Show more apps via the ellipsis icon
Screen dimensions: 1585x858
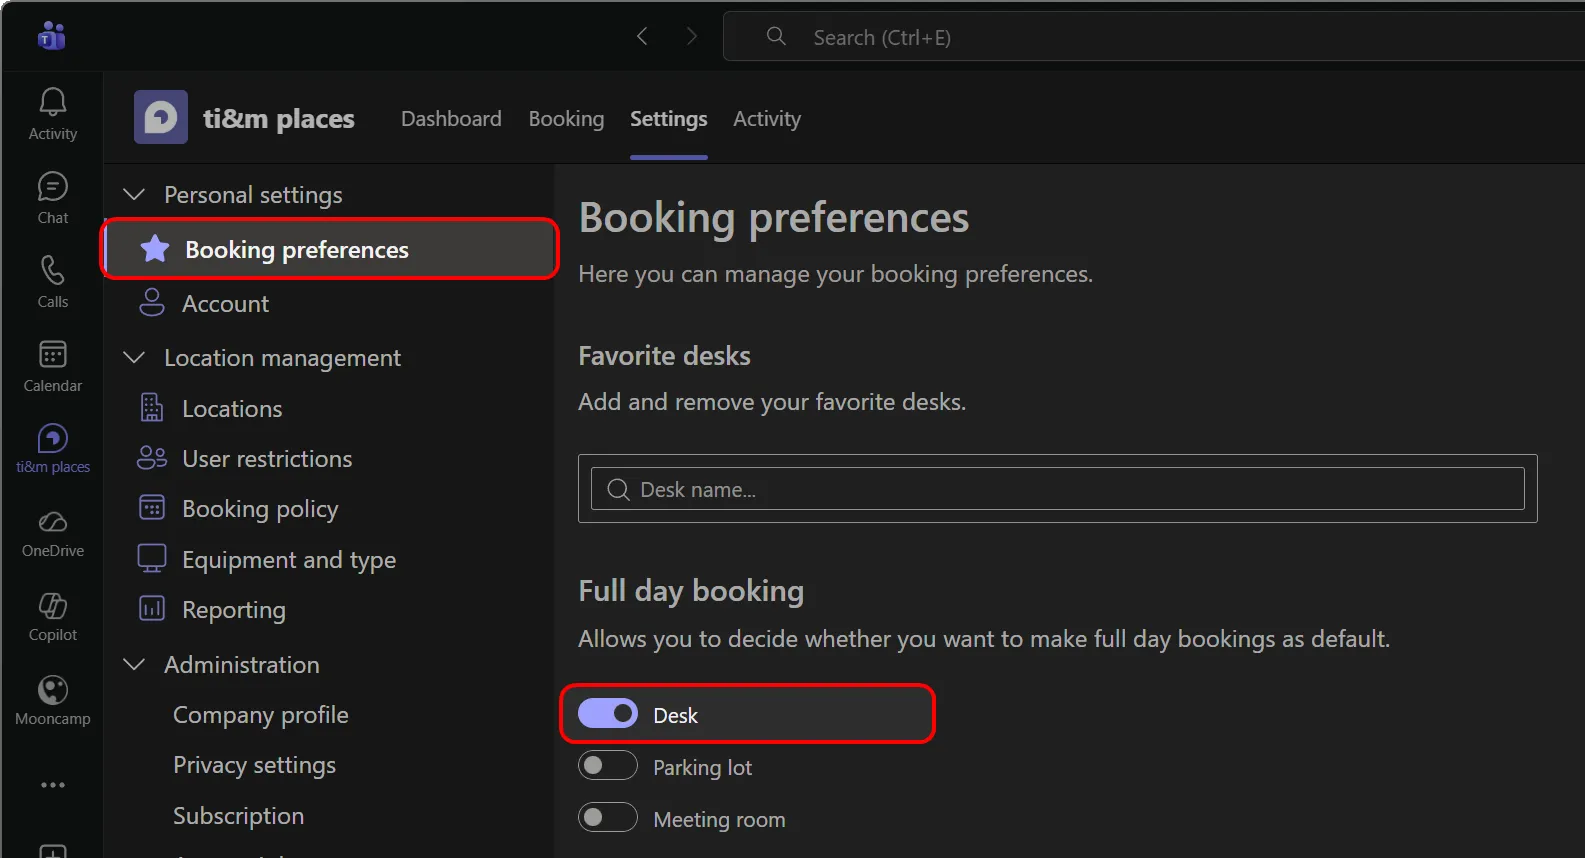(x=53, y=785)
